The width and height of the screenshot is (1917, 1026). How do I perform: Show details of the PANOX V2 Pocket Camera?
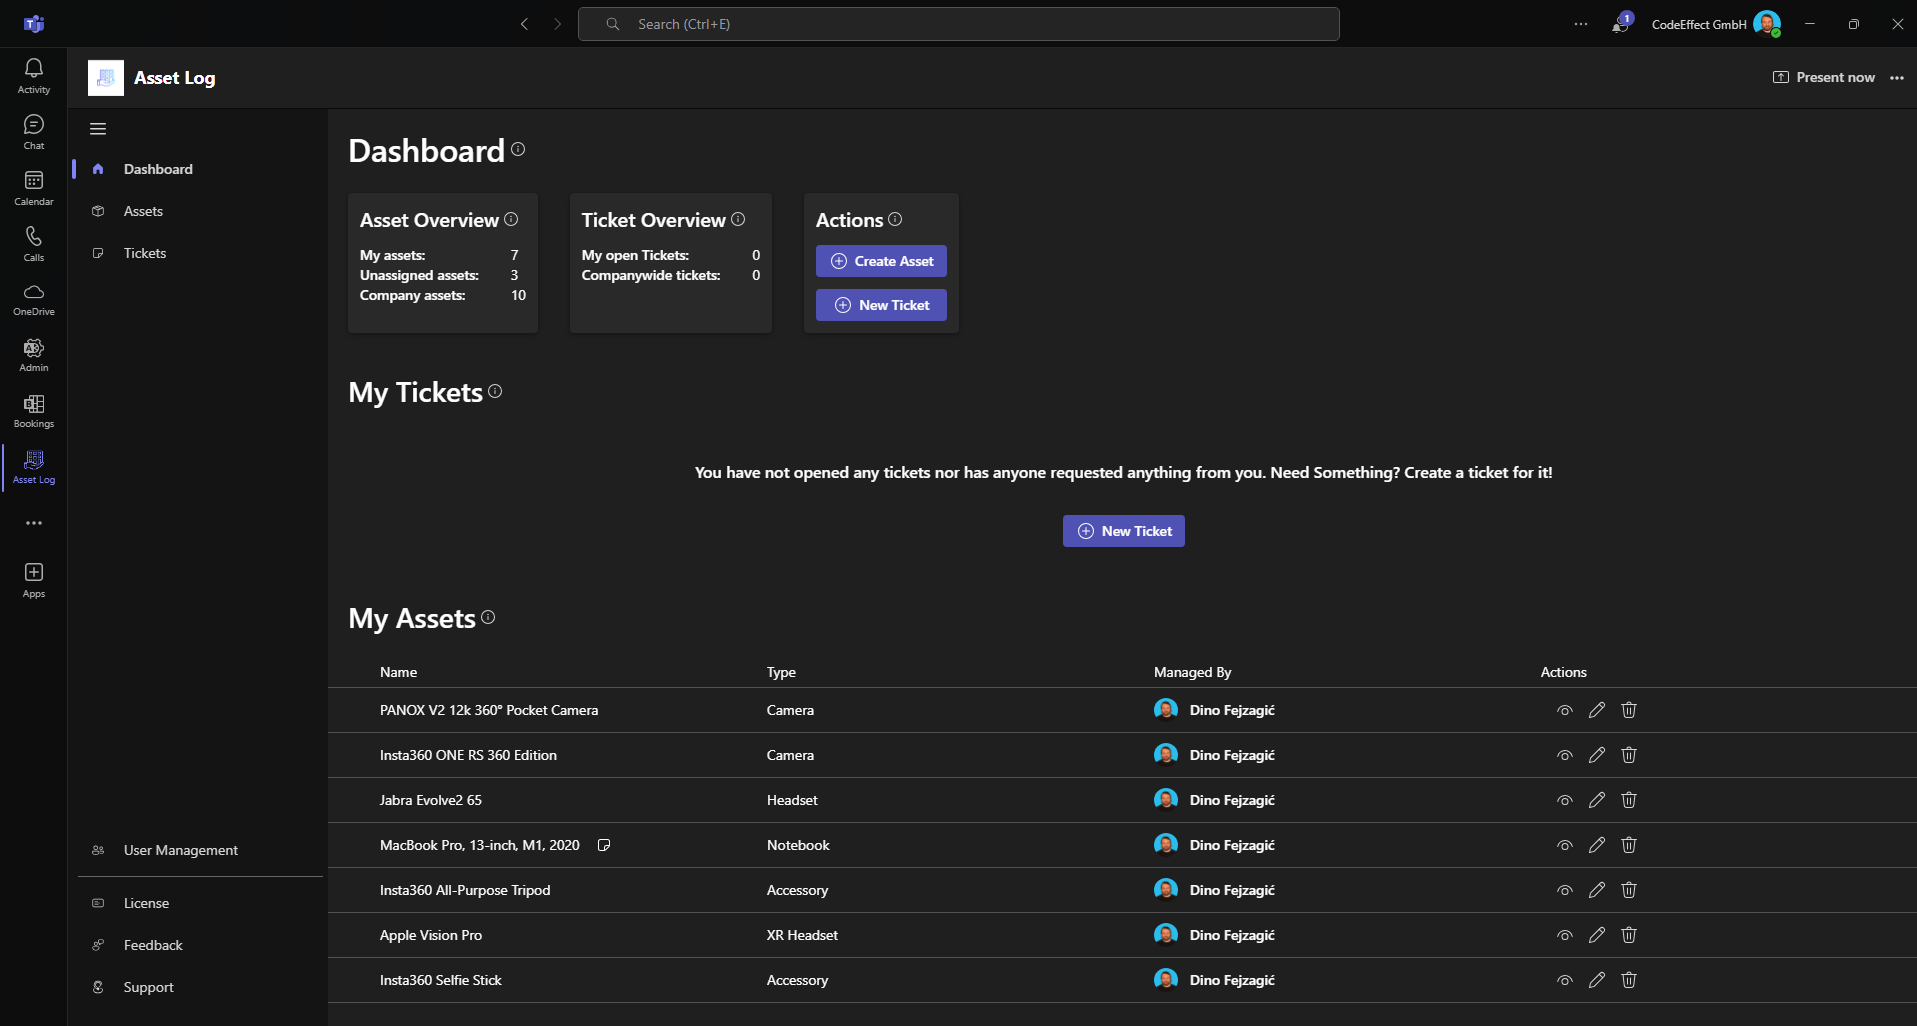point(1564,710)
